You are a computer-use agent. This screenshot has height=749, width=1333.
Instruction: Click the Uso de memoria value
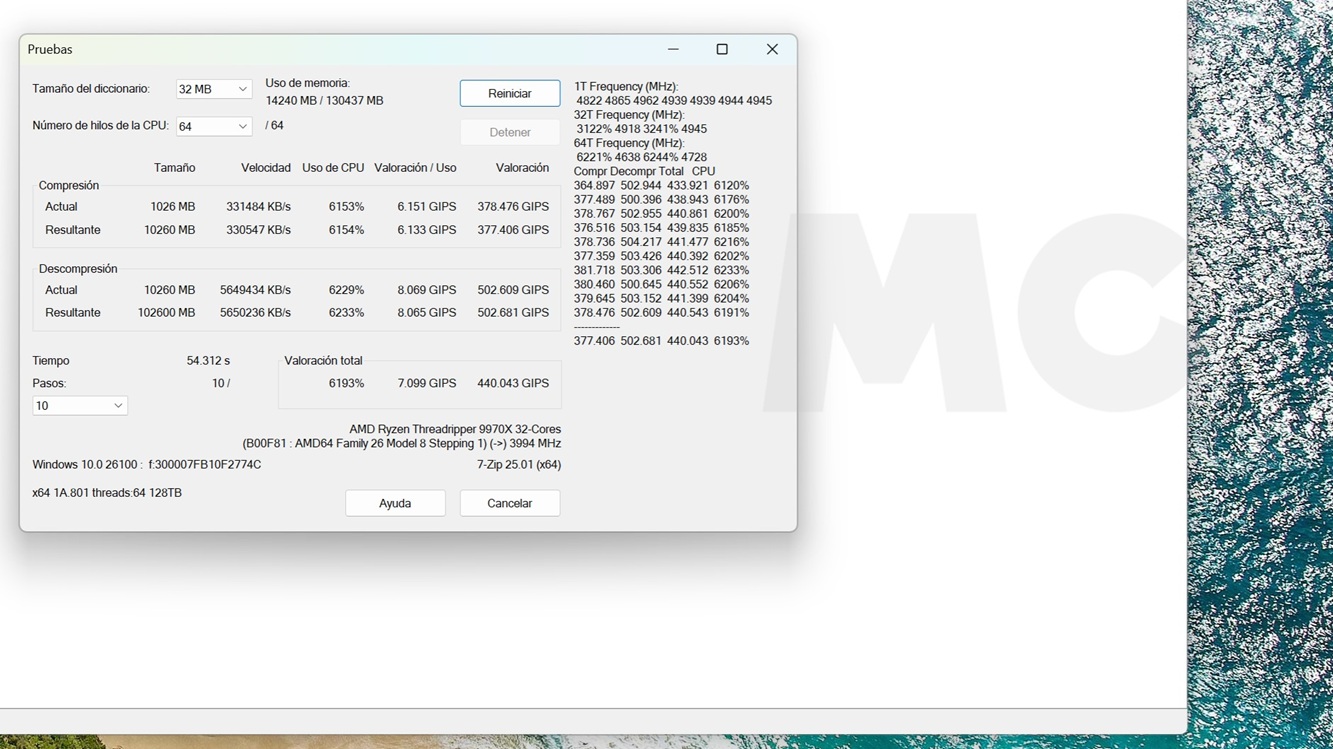(x=324, y=101)
